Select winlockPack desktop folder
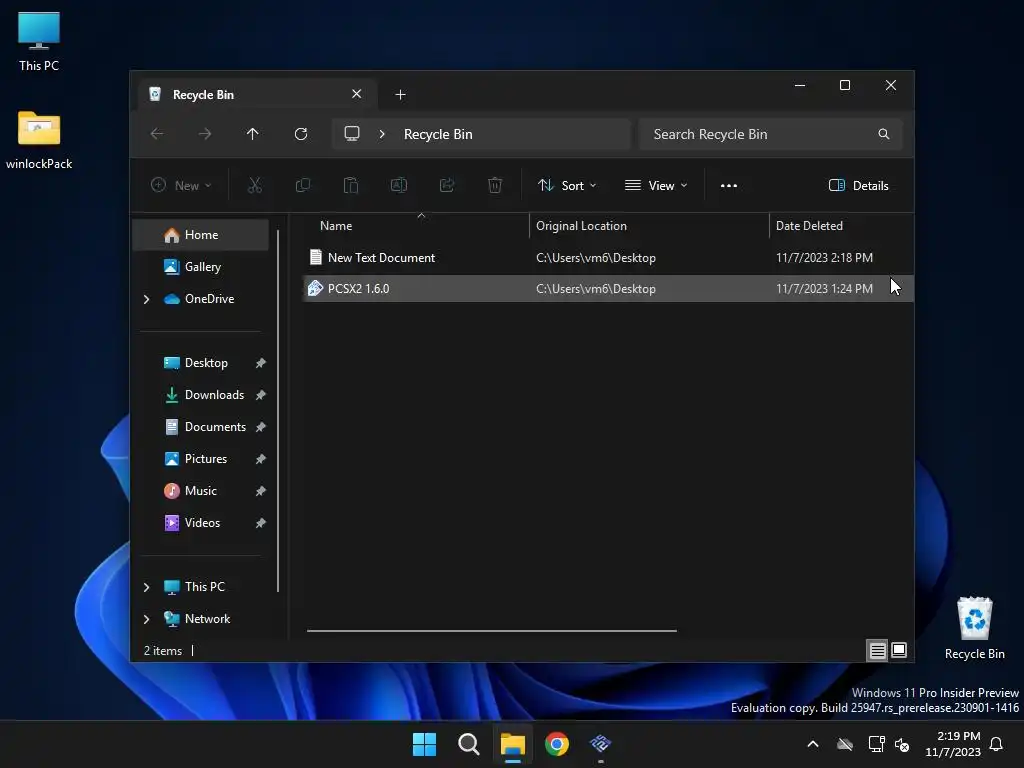The image size is (1024, 768). tap(39, 140)
